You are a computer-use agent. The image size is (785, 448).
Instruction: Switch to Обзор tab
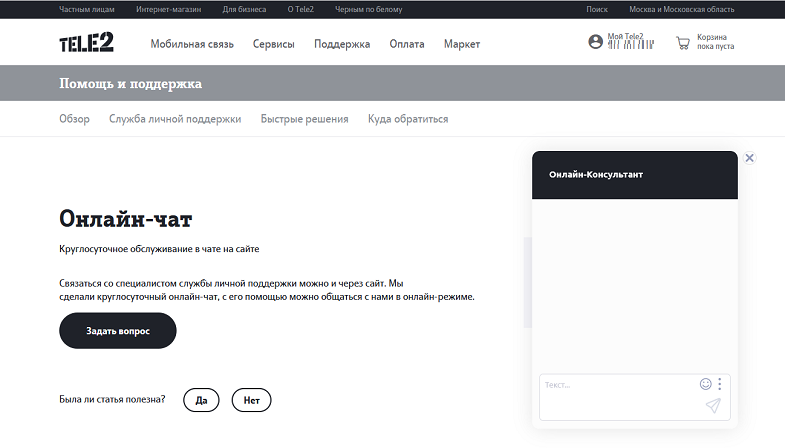(x=74, y=119)
